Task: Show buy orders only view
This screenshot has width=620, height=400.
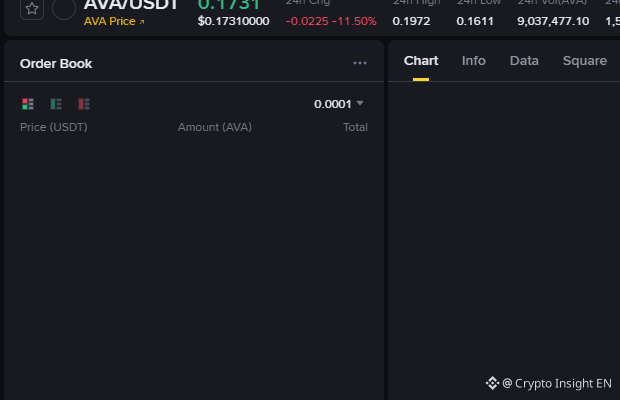Action: 56,104
